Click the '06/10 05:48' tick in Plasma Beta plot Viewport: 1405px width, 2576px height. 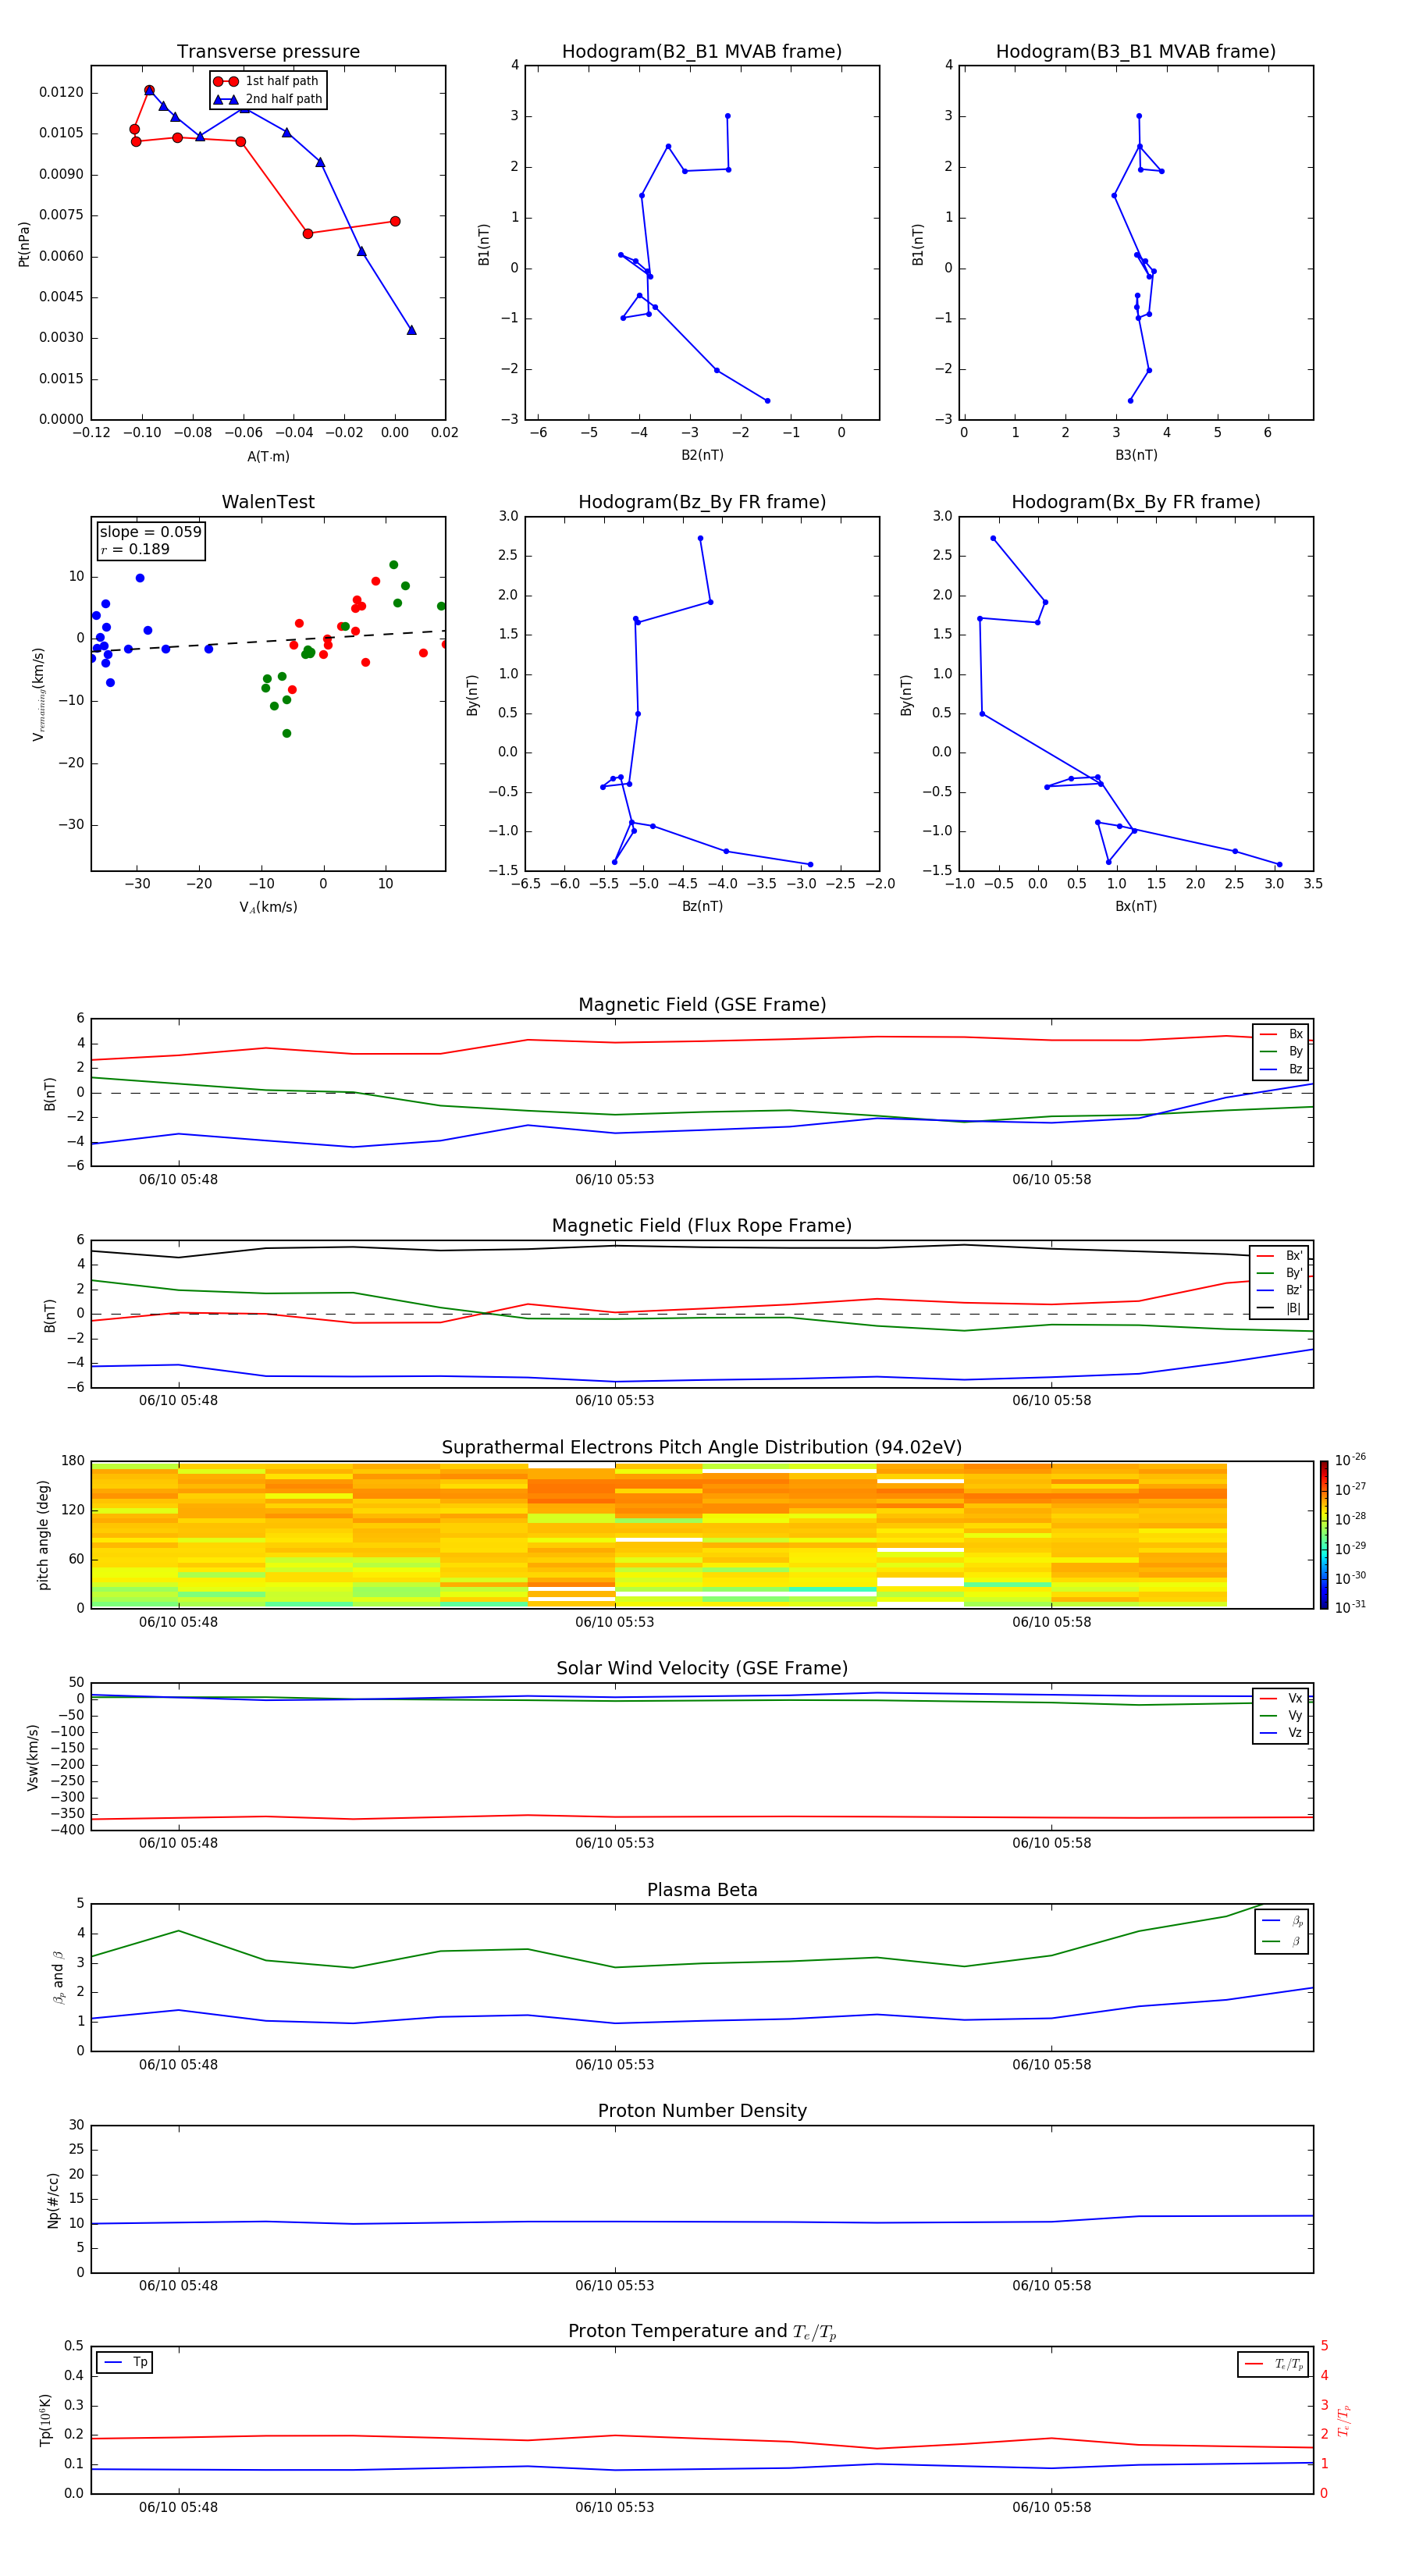[178, 2065]
